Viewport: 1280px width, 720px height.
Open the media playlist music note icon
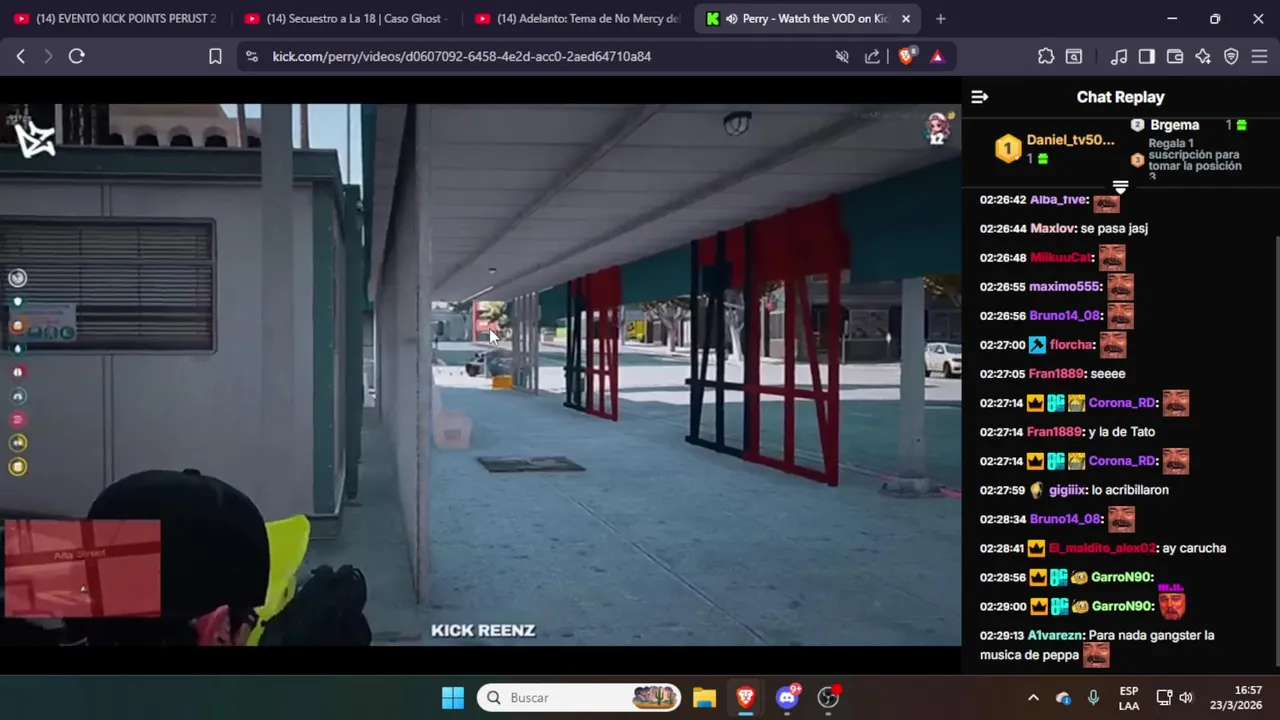pos(1120,57)
